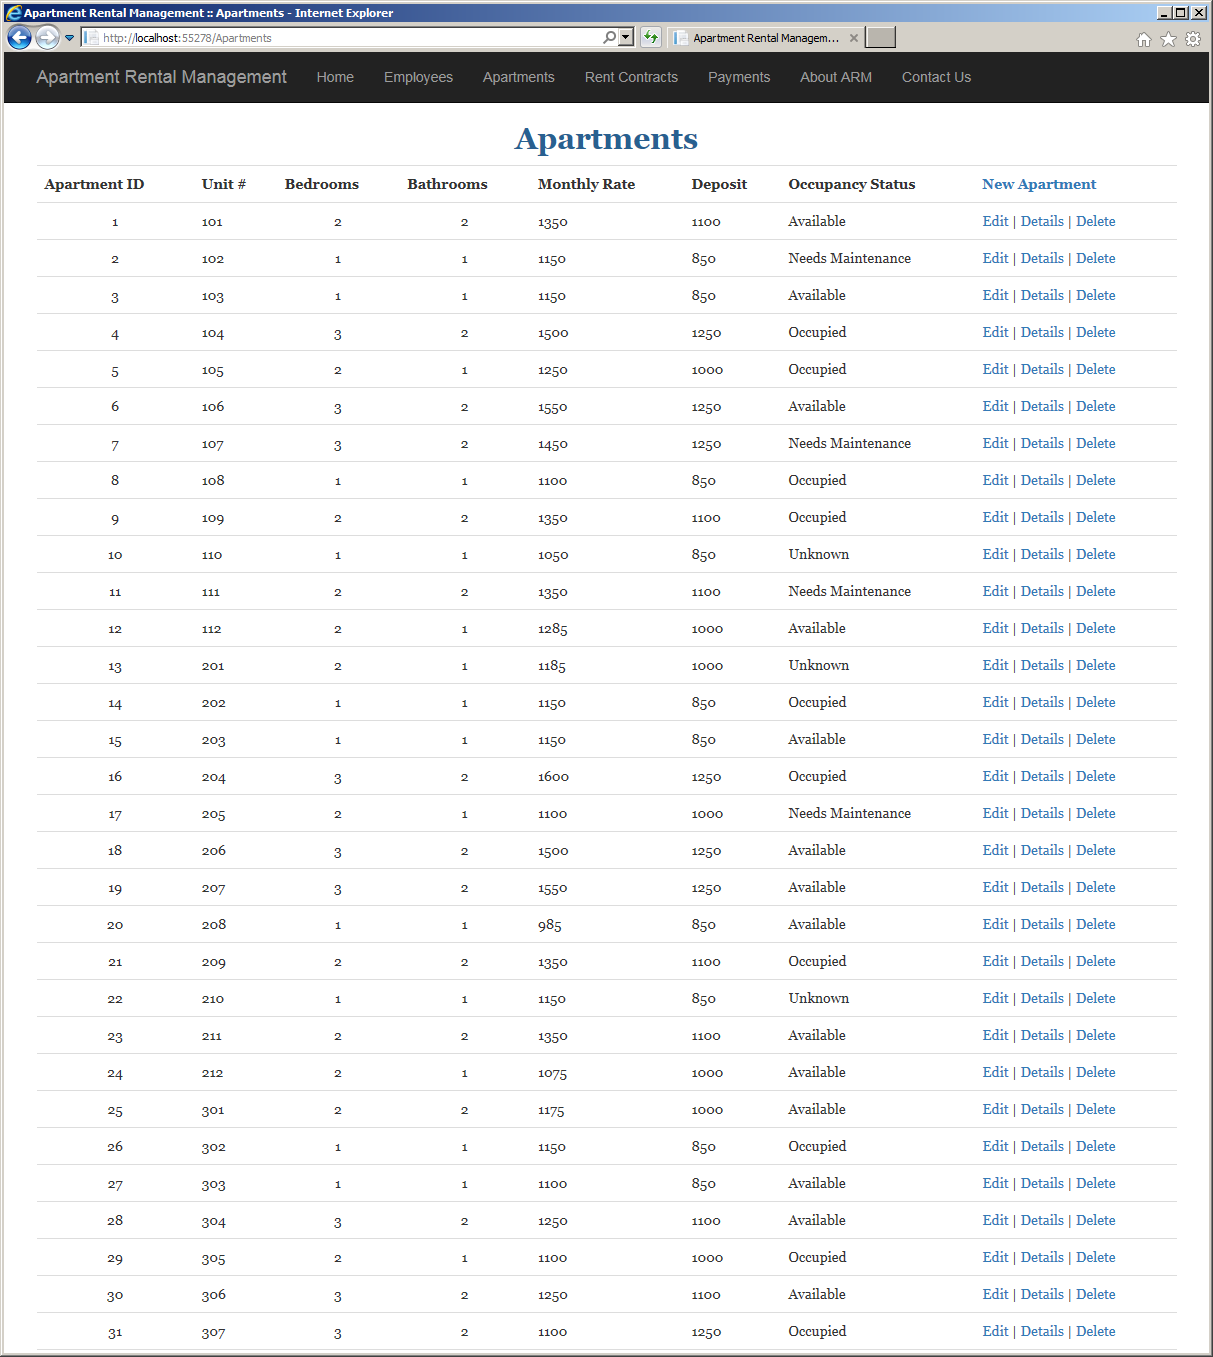Delete the apartment in unit 109

coord(1096,517)
